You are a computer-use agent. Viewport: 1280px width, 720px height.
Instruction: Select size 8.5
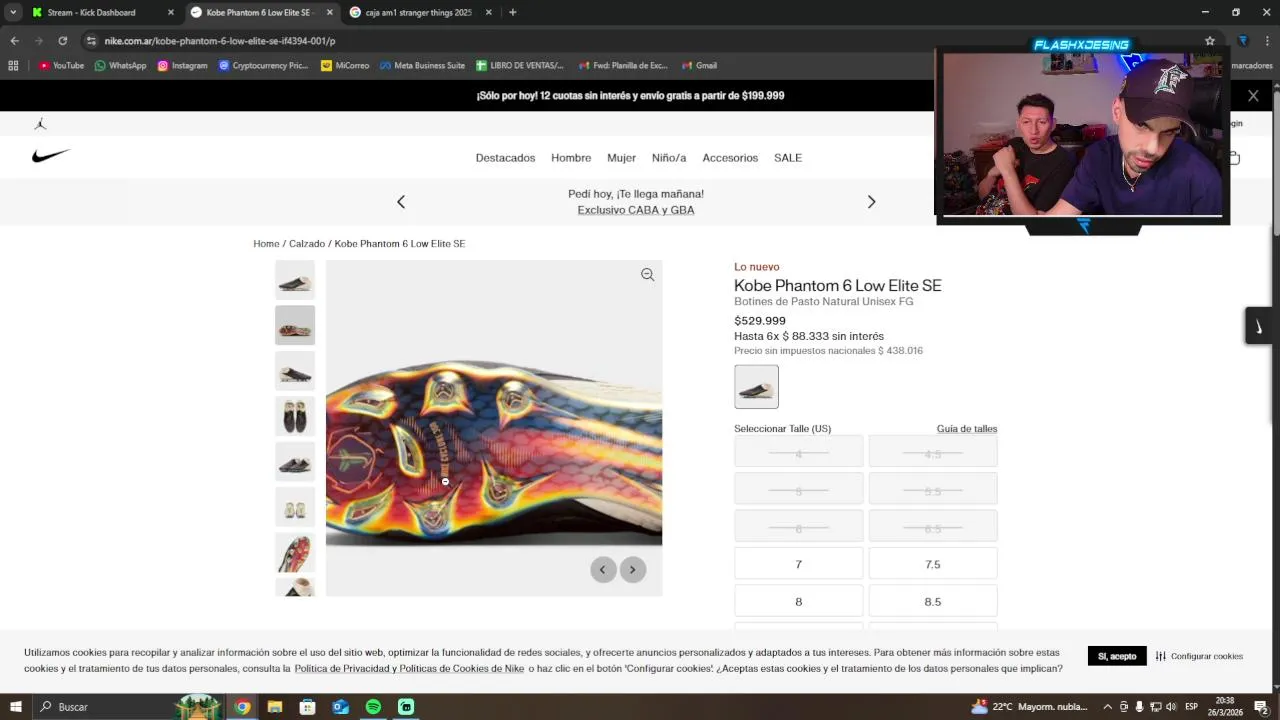[933, 601]
